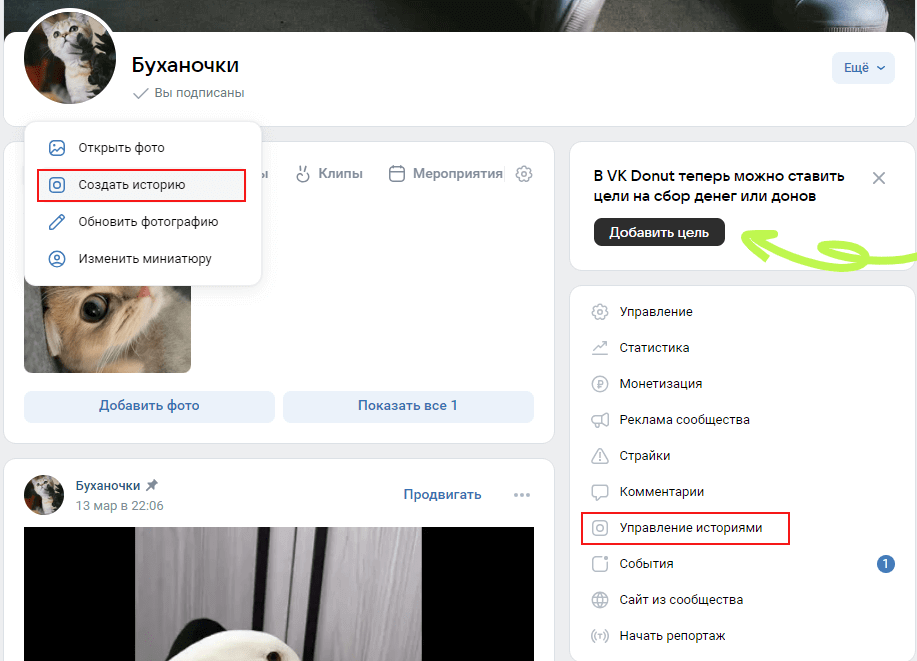Open the kitten photo thumbnail in the album

pos(107,329)
